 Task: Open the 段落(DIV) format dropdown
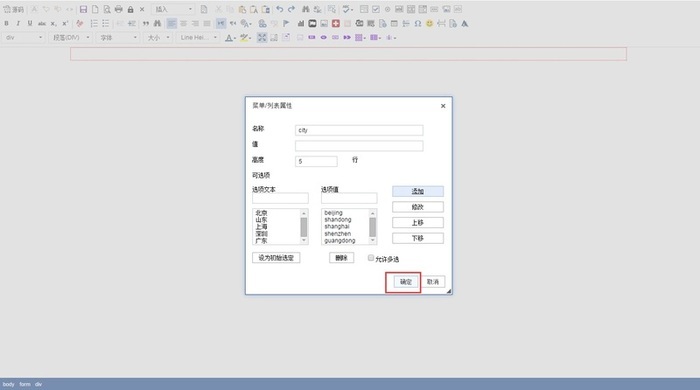(x=71, y=38)
